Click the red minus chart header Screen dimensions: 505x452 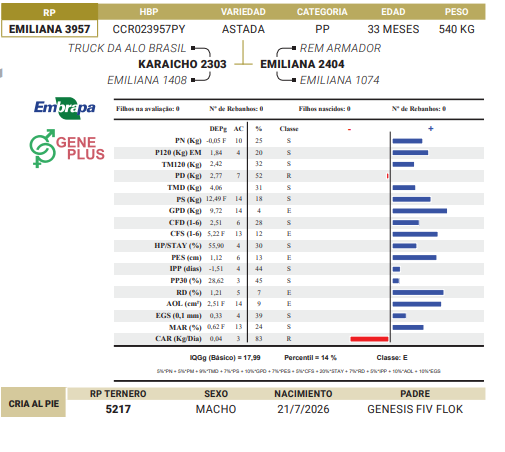349,129
